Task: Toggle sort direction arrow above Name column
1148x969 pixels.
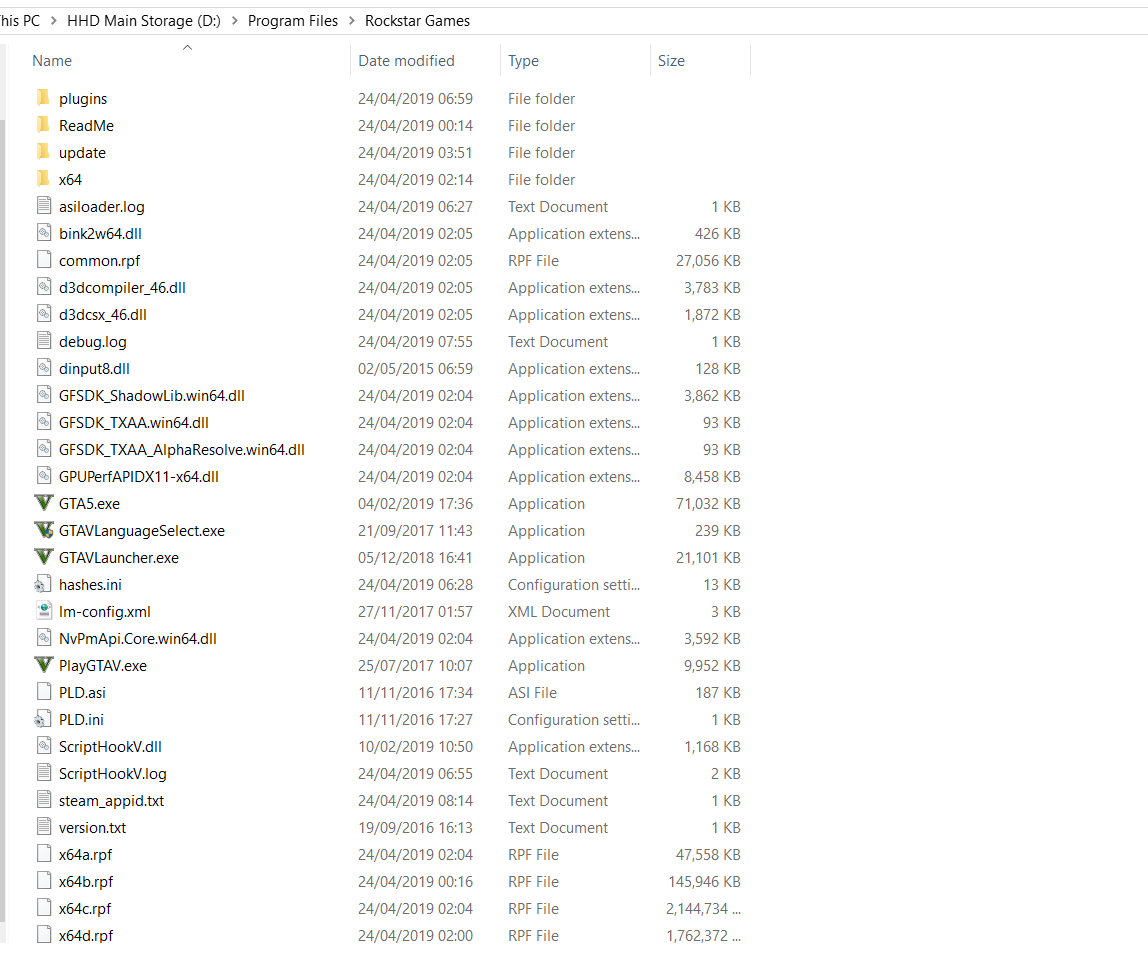Action: [187, 48]
